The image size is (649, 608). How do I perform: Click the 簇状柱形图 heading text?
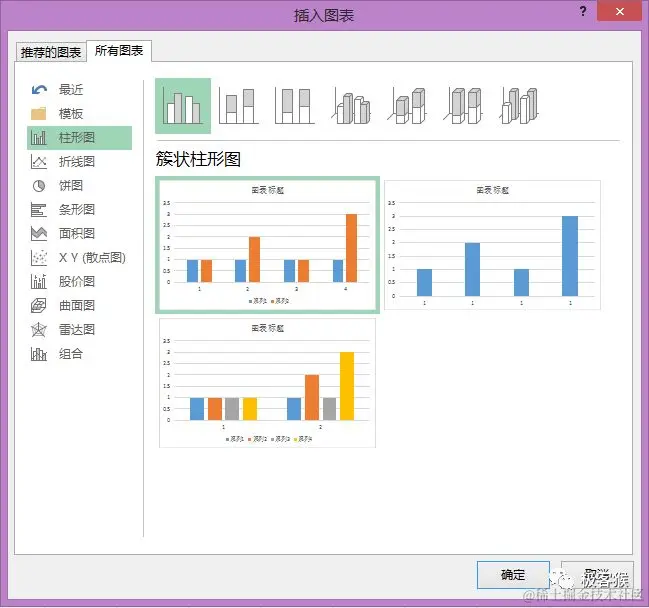pos(198,159)
